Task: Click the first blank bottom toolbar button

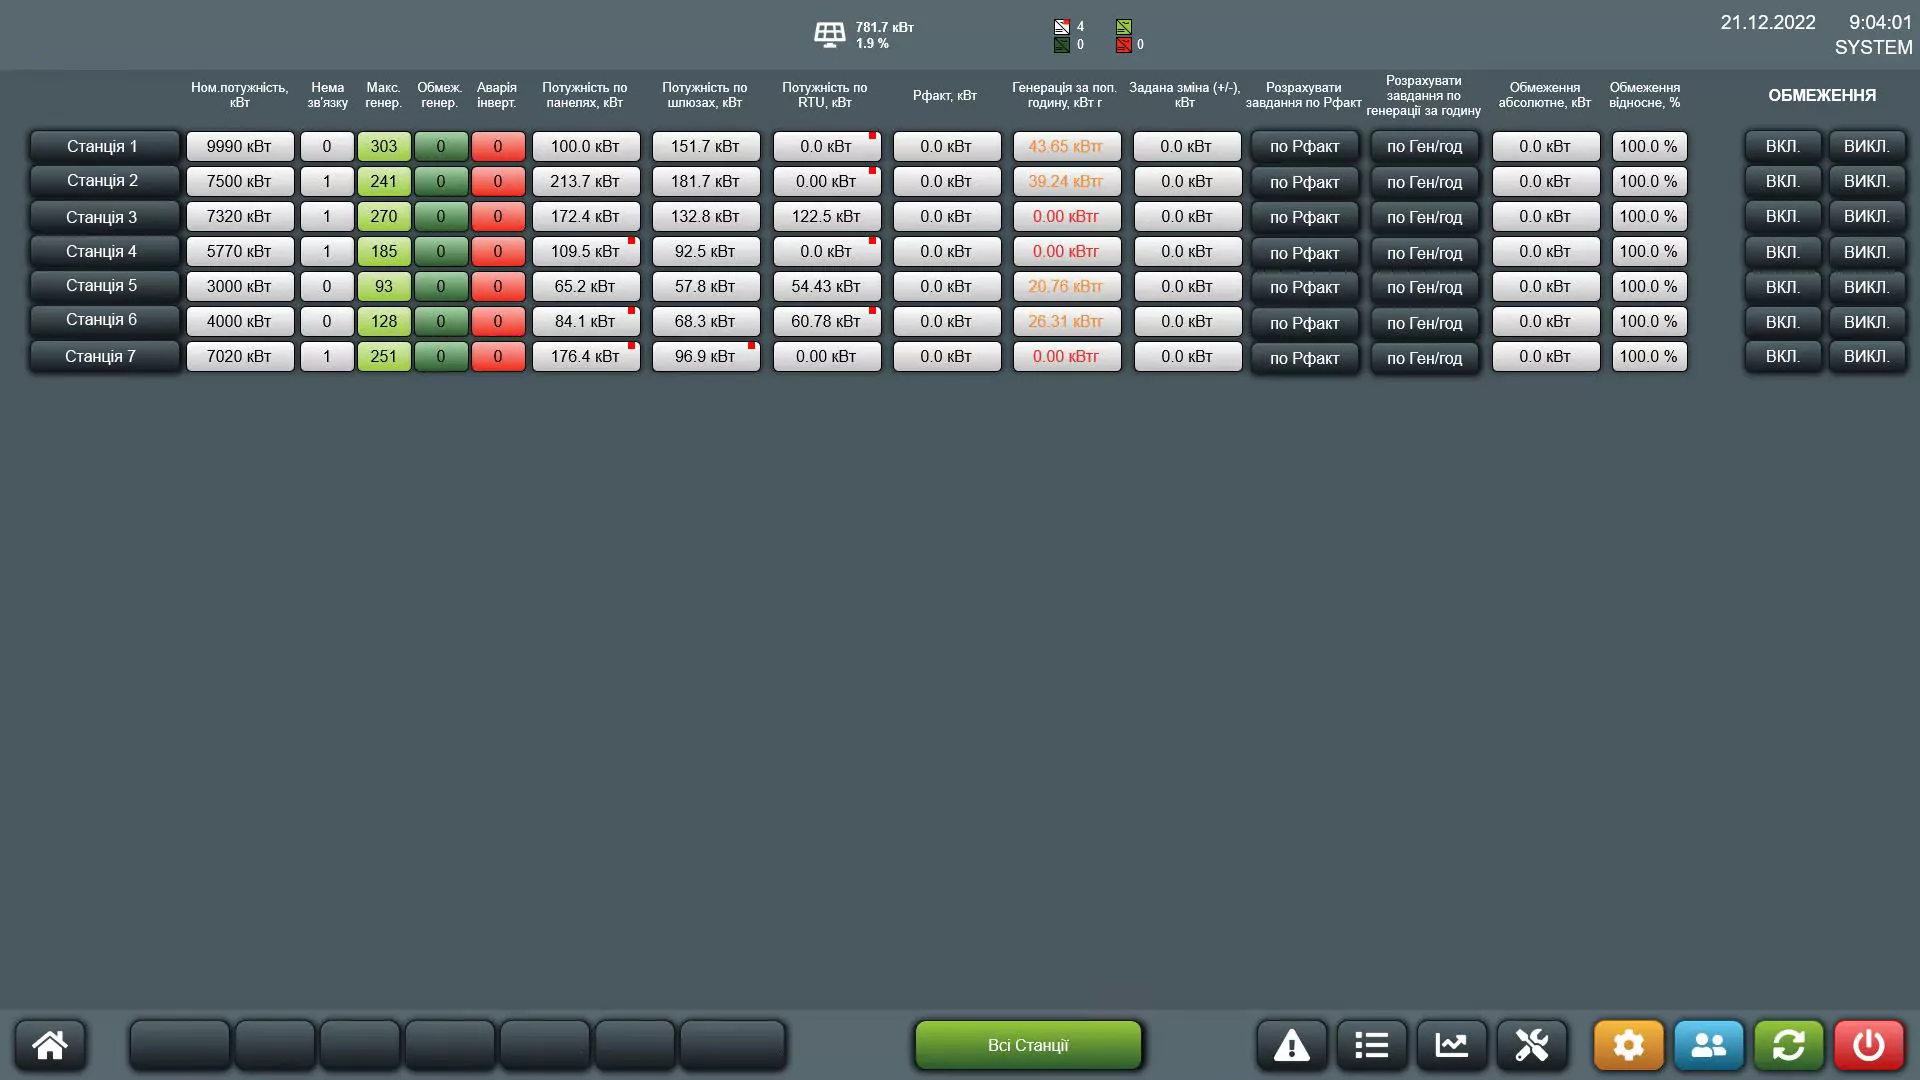Action: (180, 1045)
